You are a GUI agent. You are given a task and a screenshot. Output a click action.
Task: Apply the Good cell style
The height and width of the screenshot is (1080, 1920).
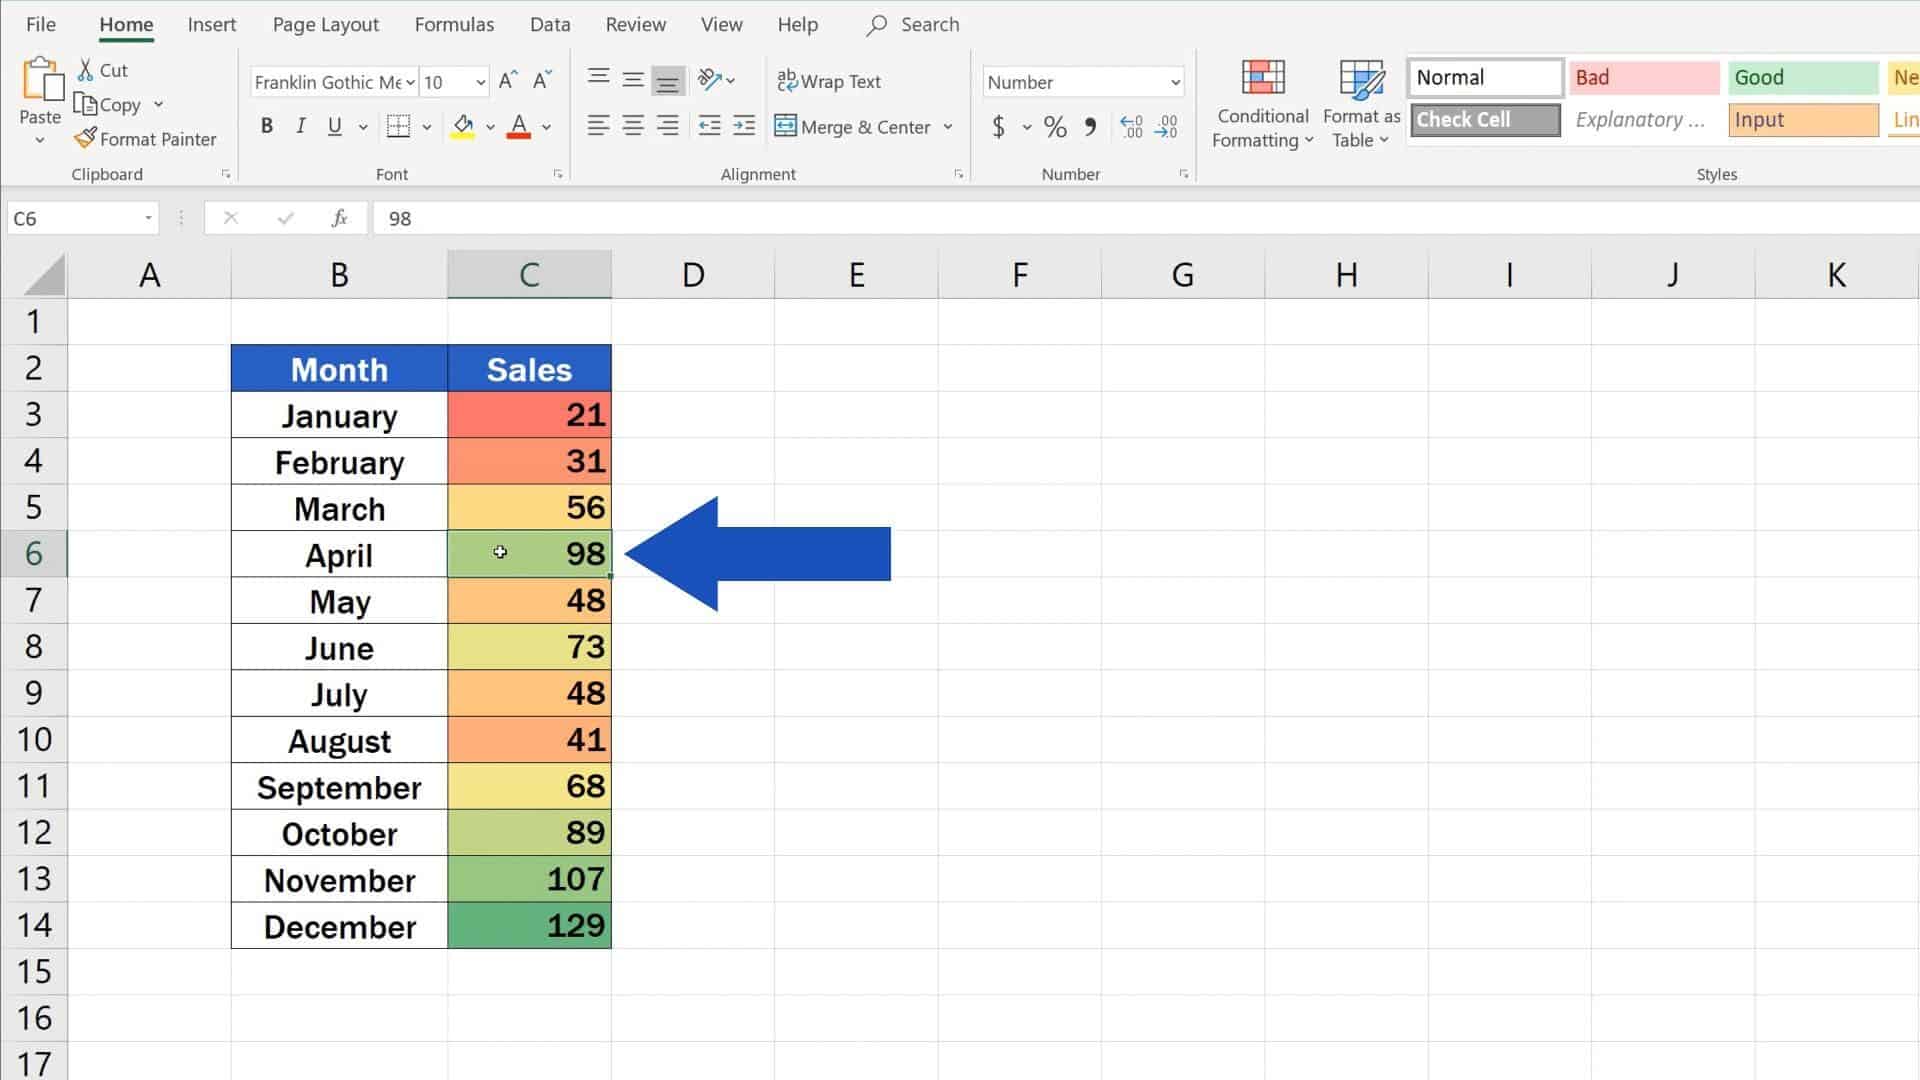tap(1802, 78)
